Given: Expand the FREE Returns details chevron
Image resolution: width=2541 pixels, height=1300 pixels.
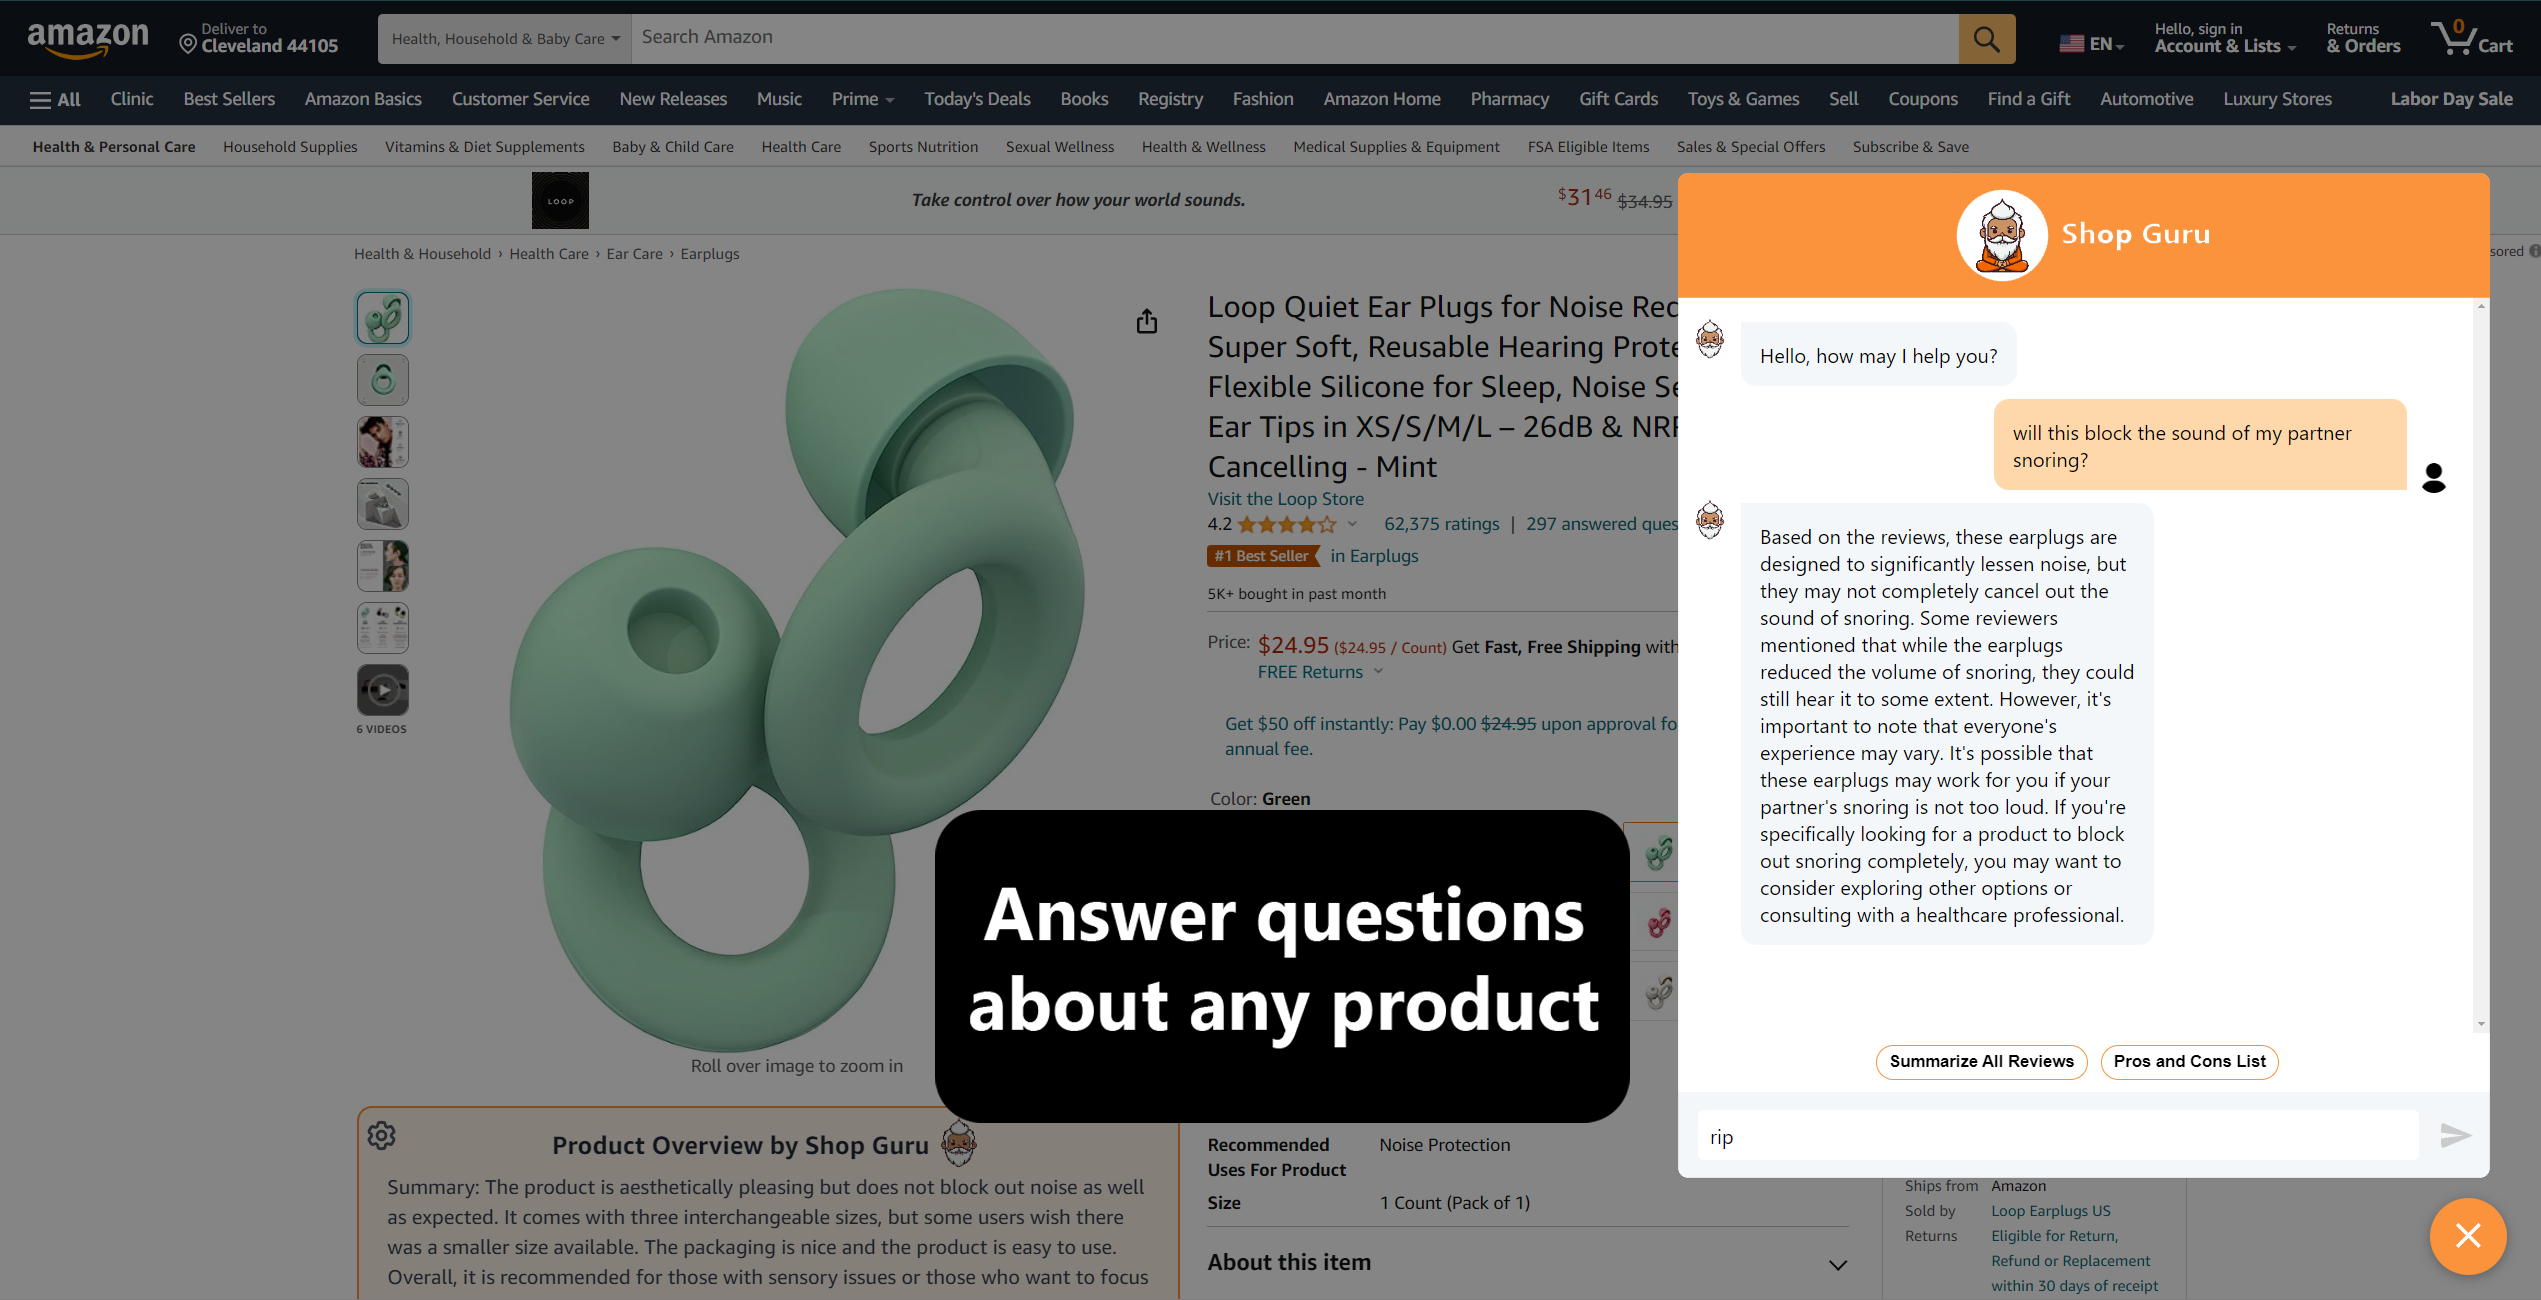Looking at the screenshot, I should (x=1379, y=672).
